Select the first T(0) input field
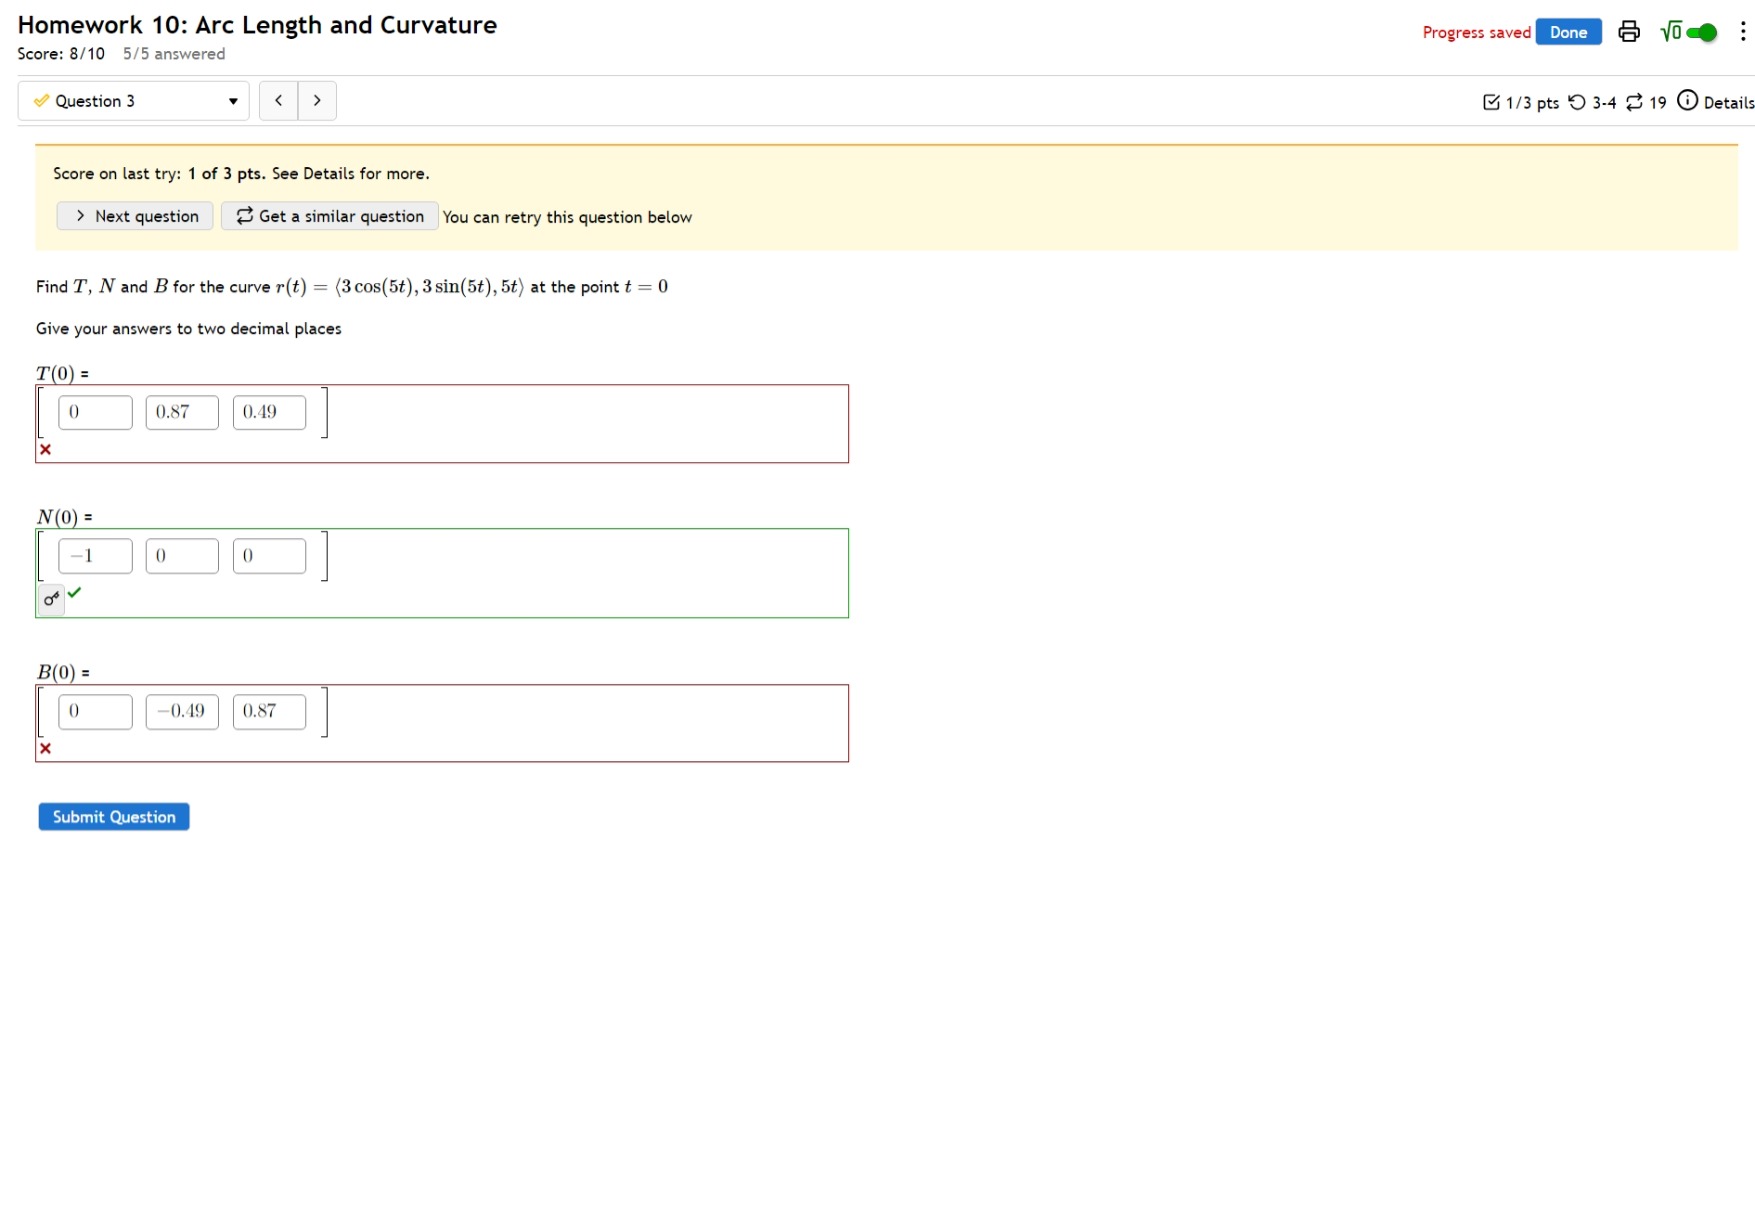This screenshot has width=1755, height=1205. click(95, 411)
